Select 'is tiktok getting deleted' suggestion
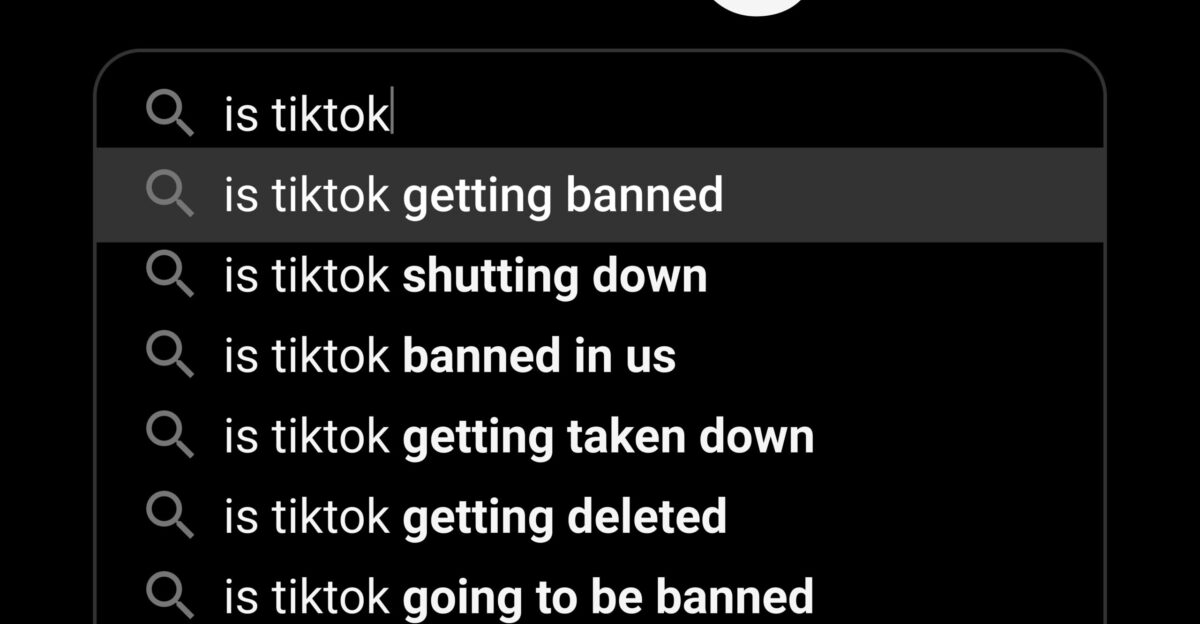 (x=600, y=517)
